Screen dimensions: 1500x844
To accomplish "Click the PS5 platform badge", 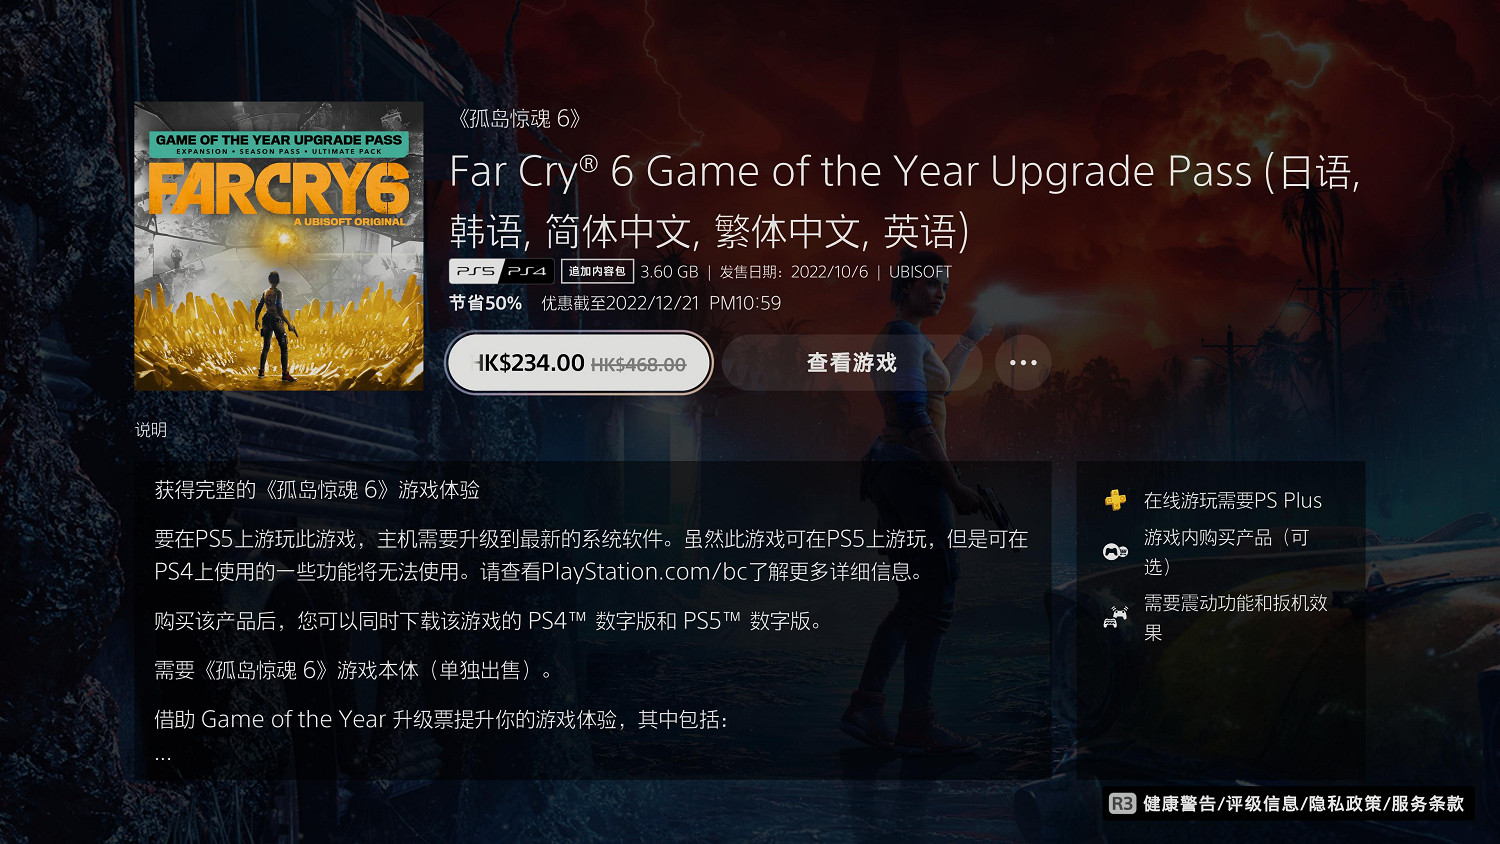I will (x=475, y=271).
